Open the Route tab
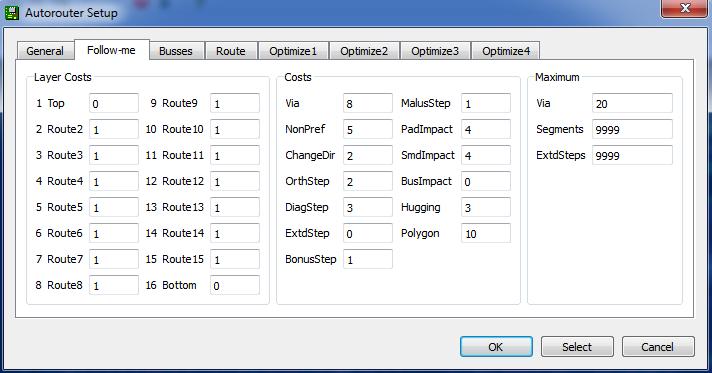This screenshot has height=373, width=712. point(231,51)
